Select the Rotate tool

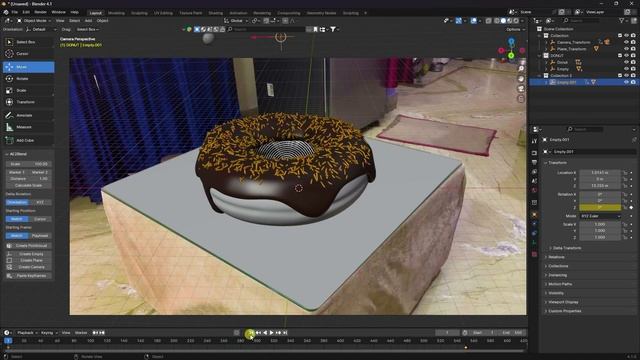click(x=28, y=78)
